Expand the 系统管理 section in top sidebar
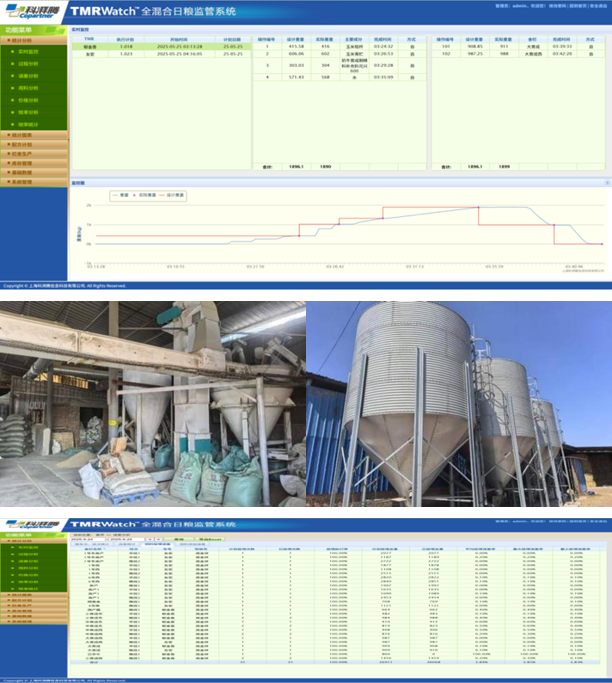The image size is (612, 683). coord(34,182)
